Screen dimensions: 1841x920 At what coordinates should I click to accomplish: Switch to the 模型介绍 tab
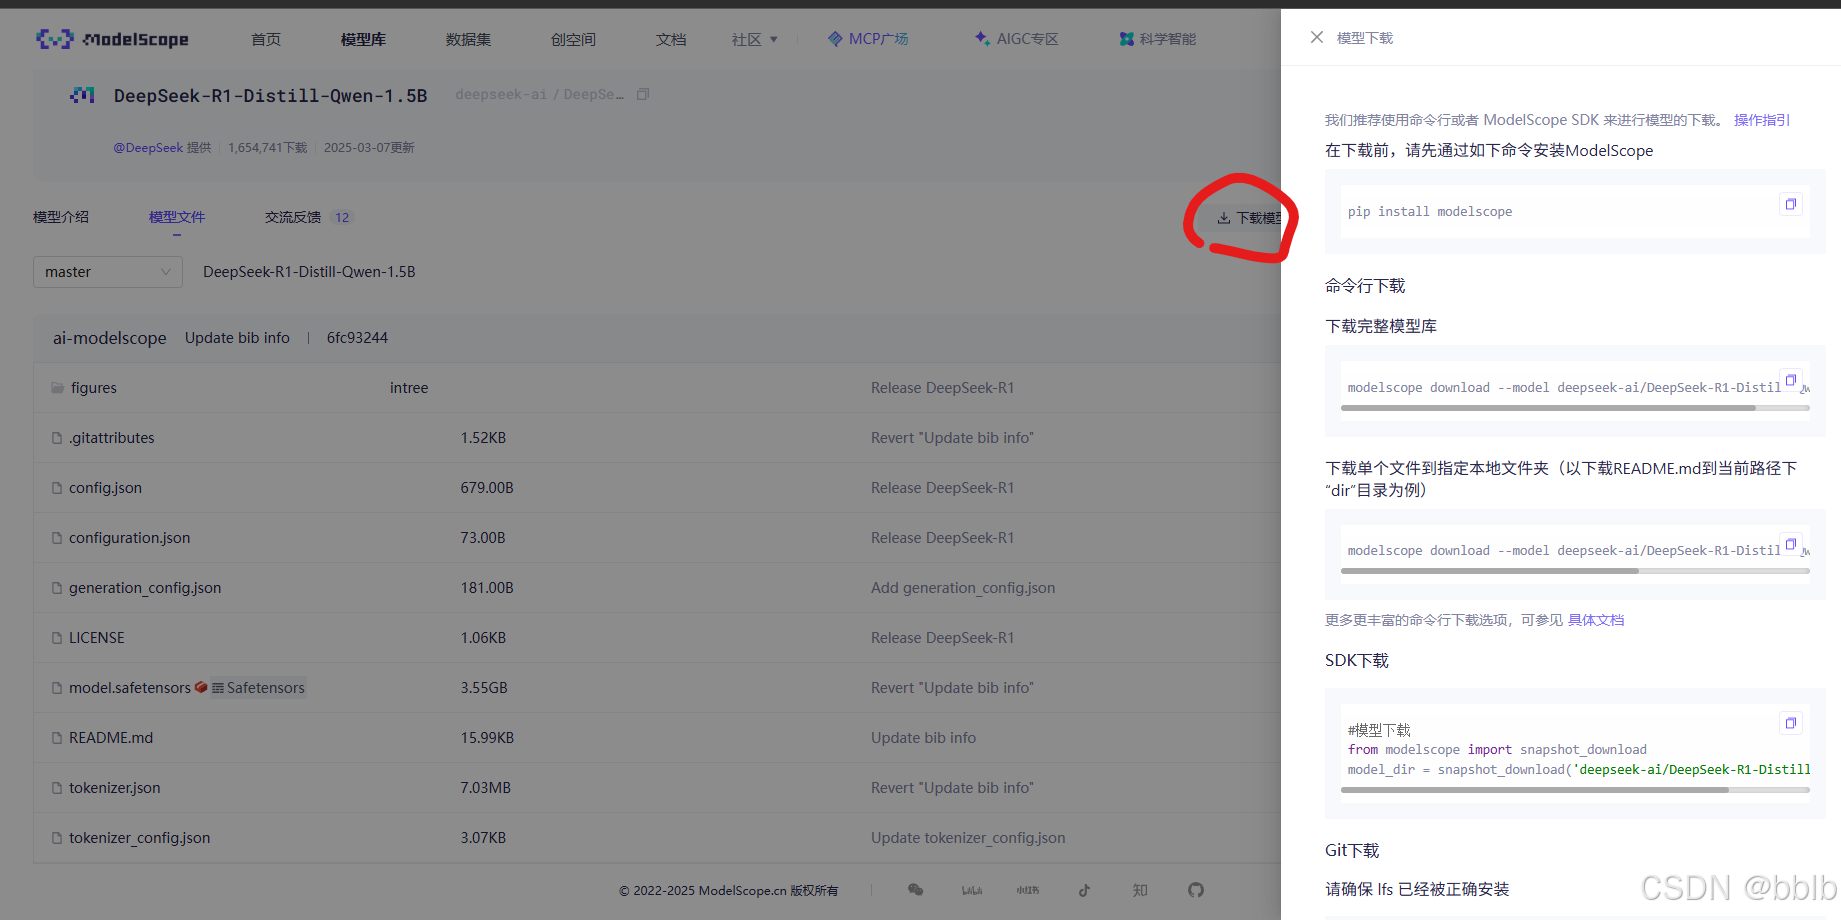[x=61, y=217]
